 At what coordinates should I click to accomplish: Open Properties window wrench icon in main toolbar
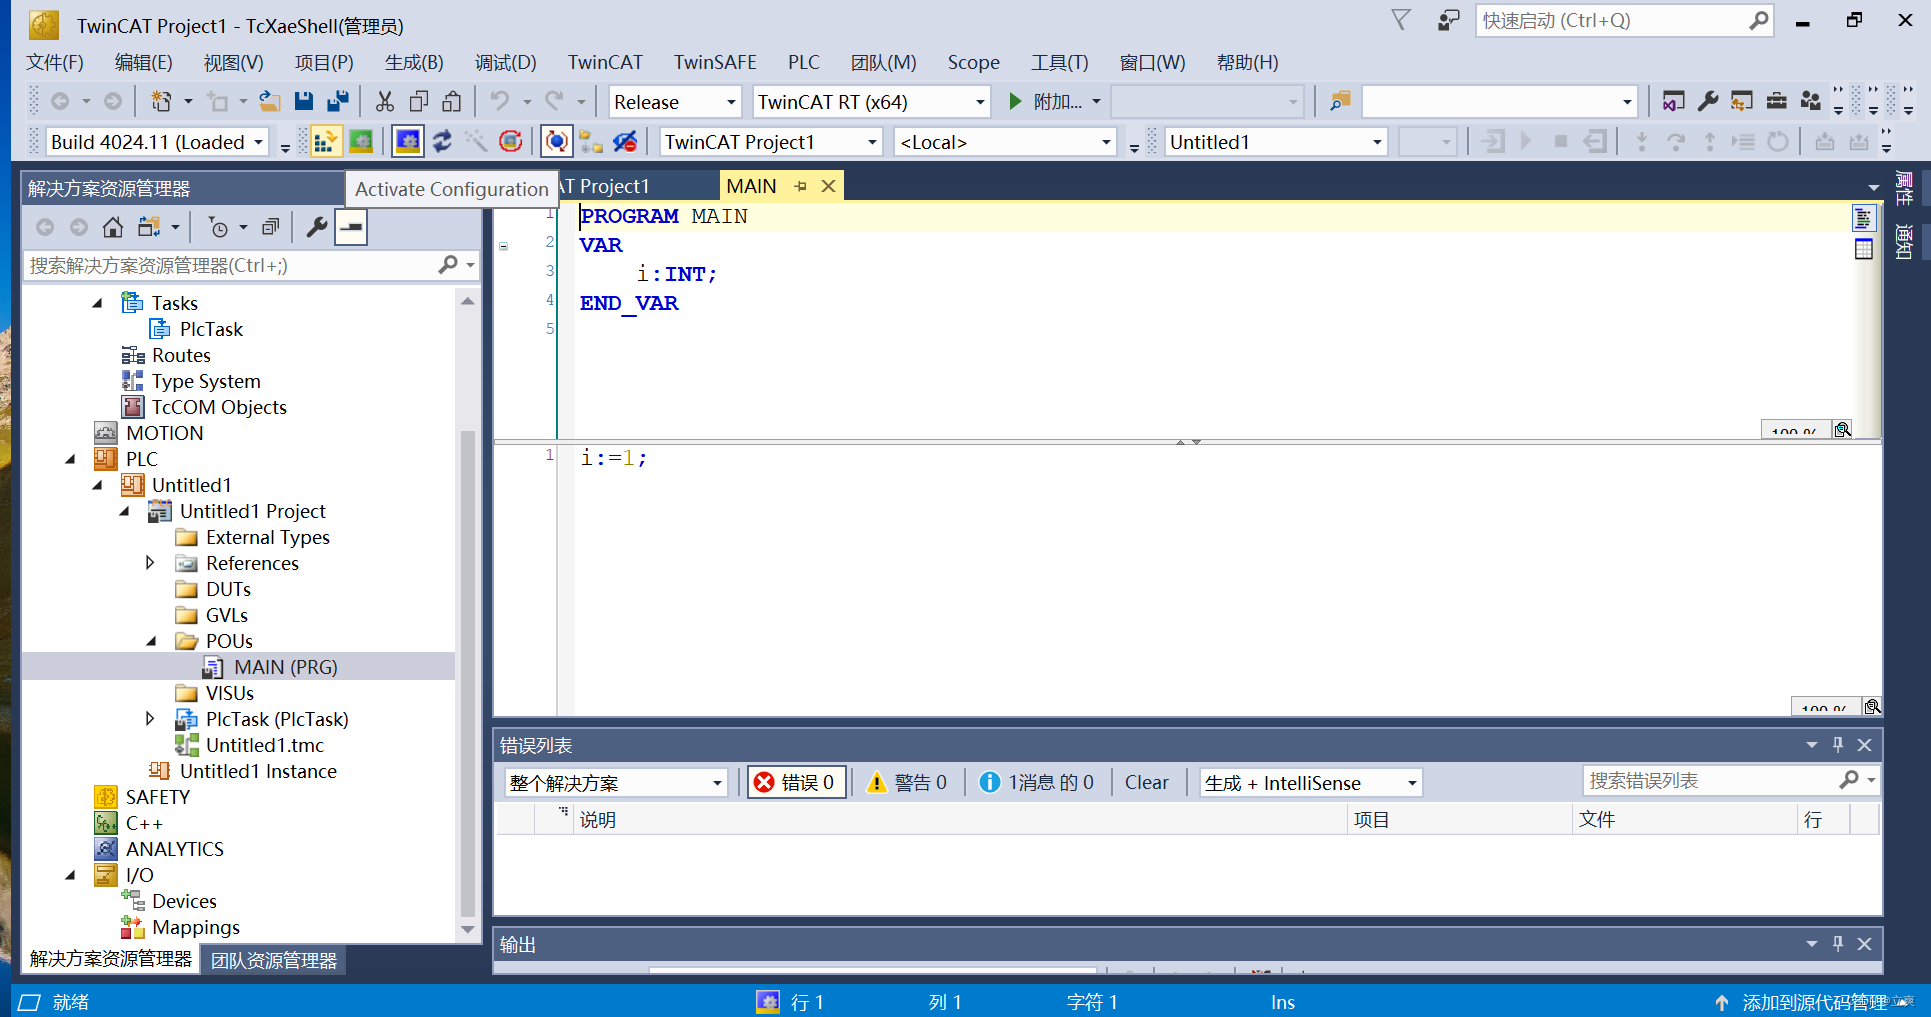point(1708,101)
